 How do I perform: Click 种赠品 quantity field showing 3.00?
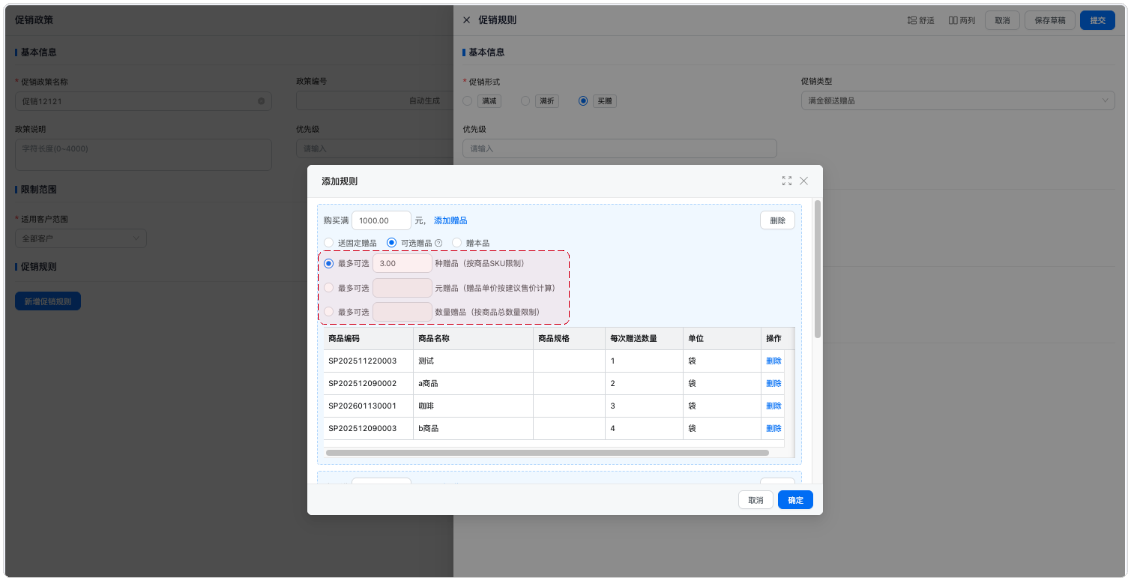pyautogui.click(x=402, y=264)
